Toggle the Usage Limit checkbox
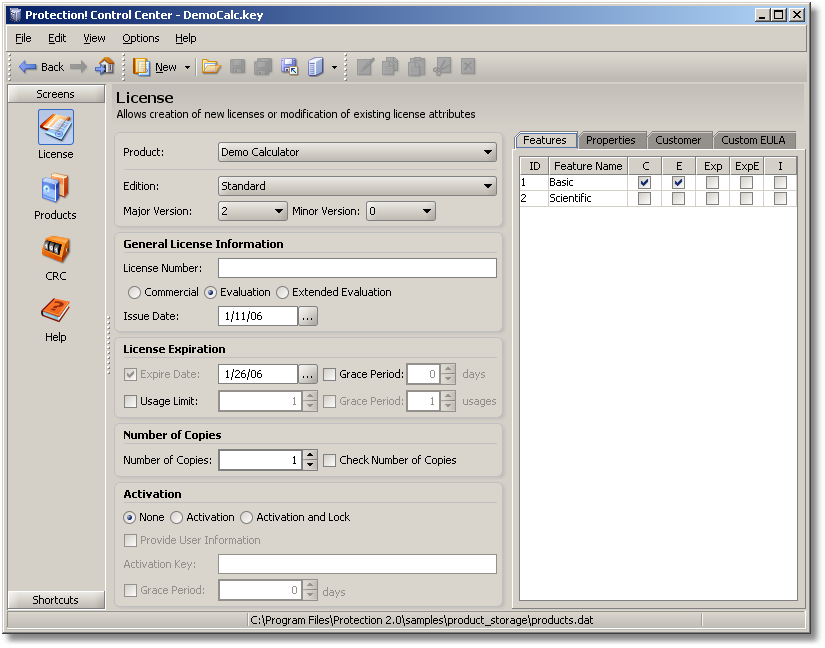The image size is (825, 648). pos(131,401)
